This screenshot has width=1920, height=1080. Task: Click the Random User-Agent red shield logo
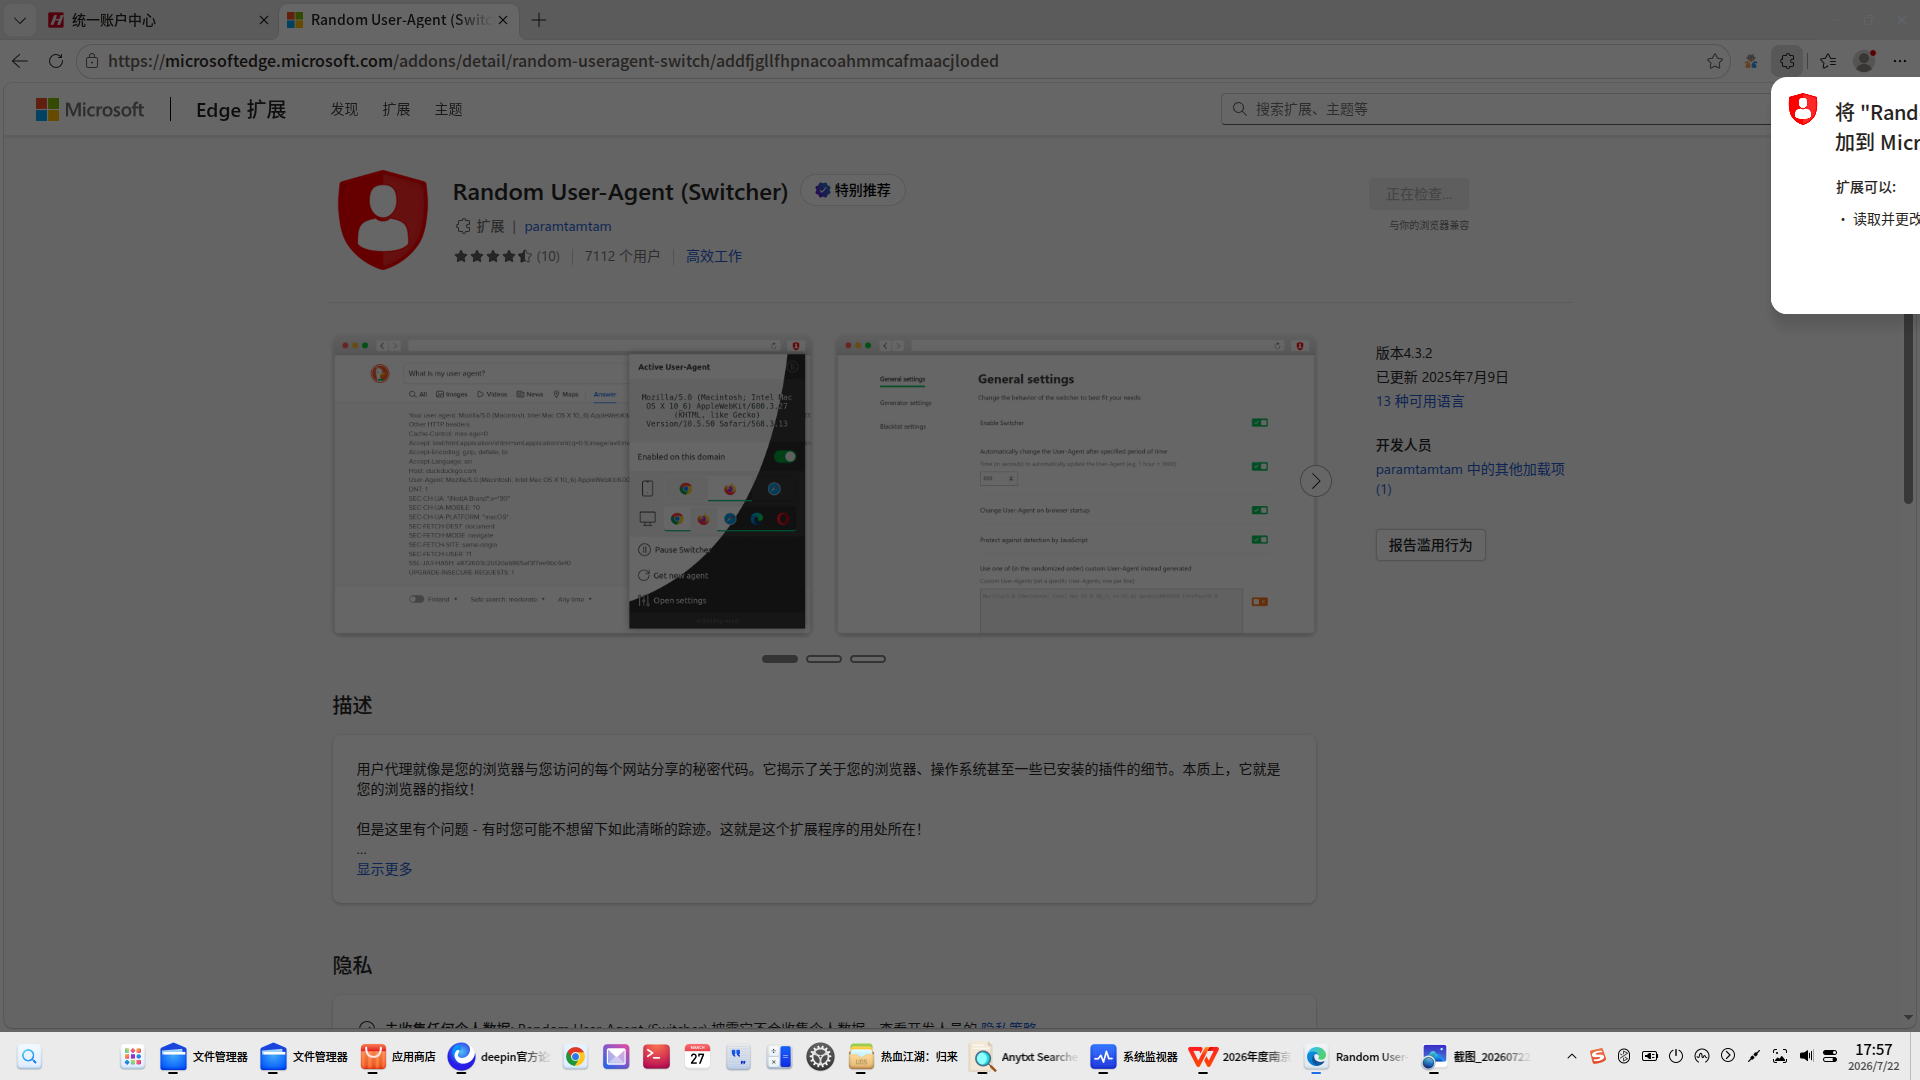(x=383, y=220)
